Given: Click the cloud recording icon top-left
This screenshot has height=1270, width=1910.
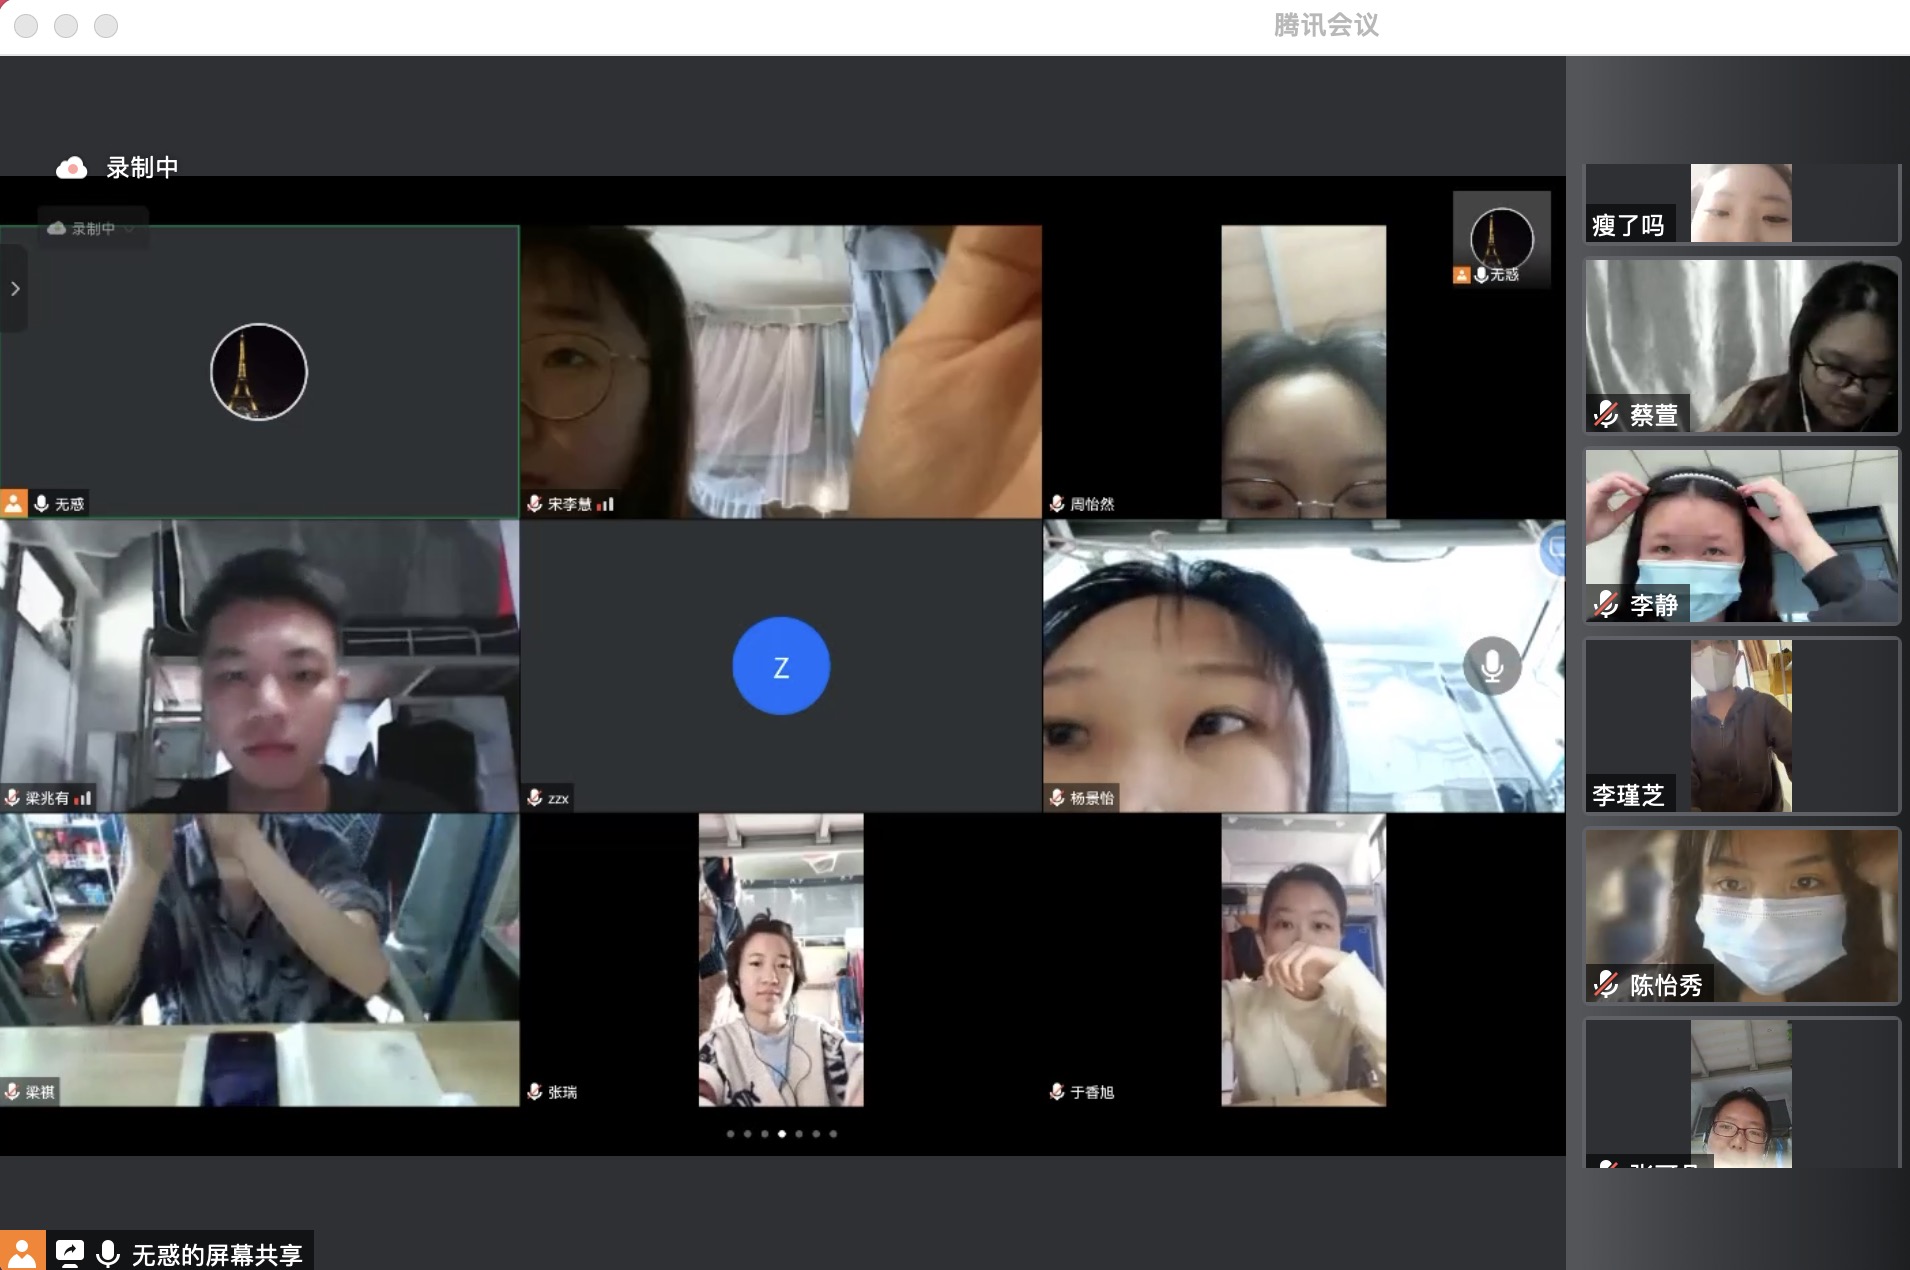Looking at the screenshot, I should pyautogui.click(x=69, y=167).
